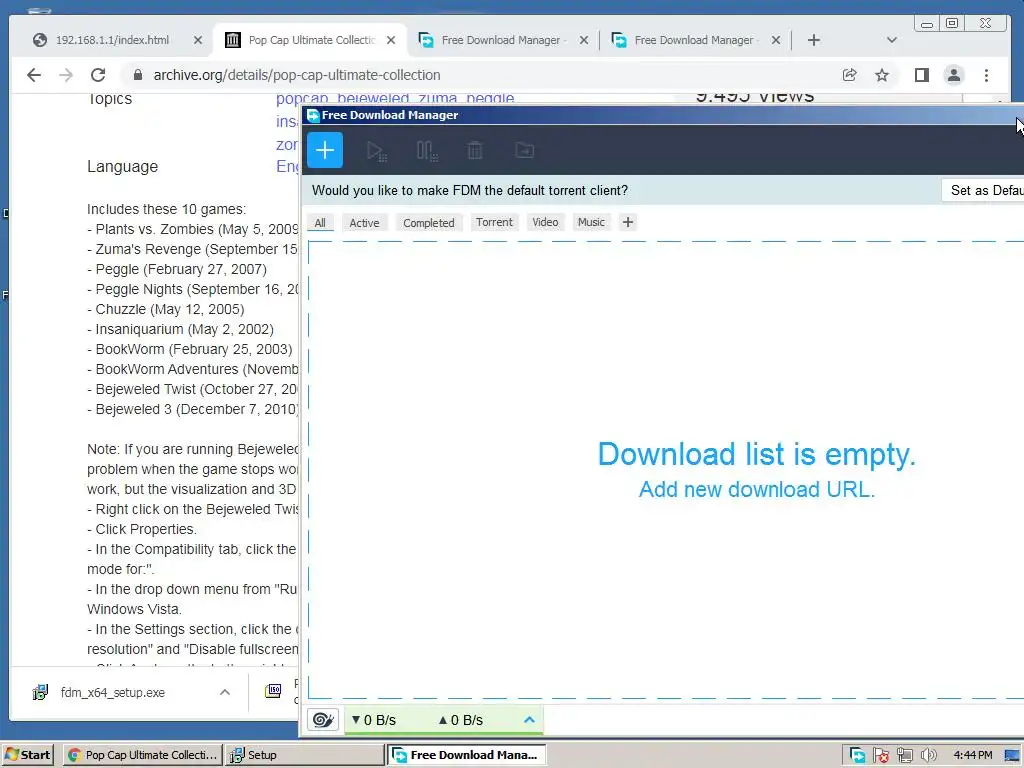
Task: Bookmark this page with star icon
Action: pyautogui.click(x=882, y=75)
